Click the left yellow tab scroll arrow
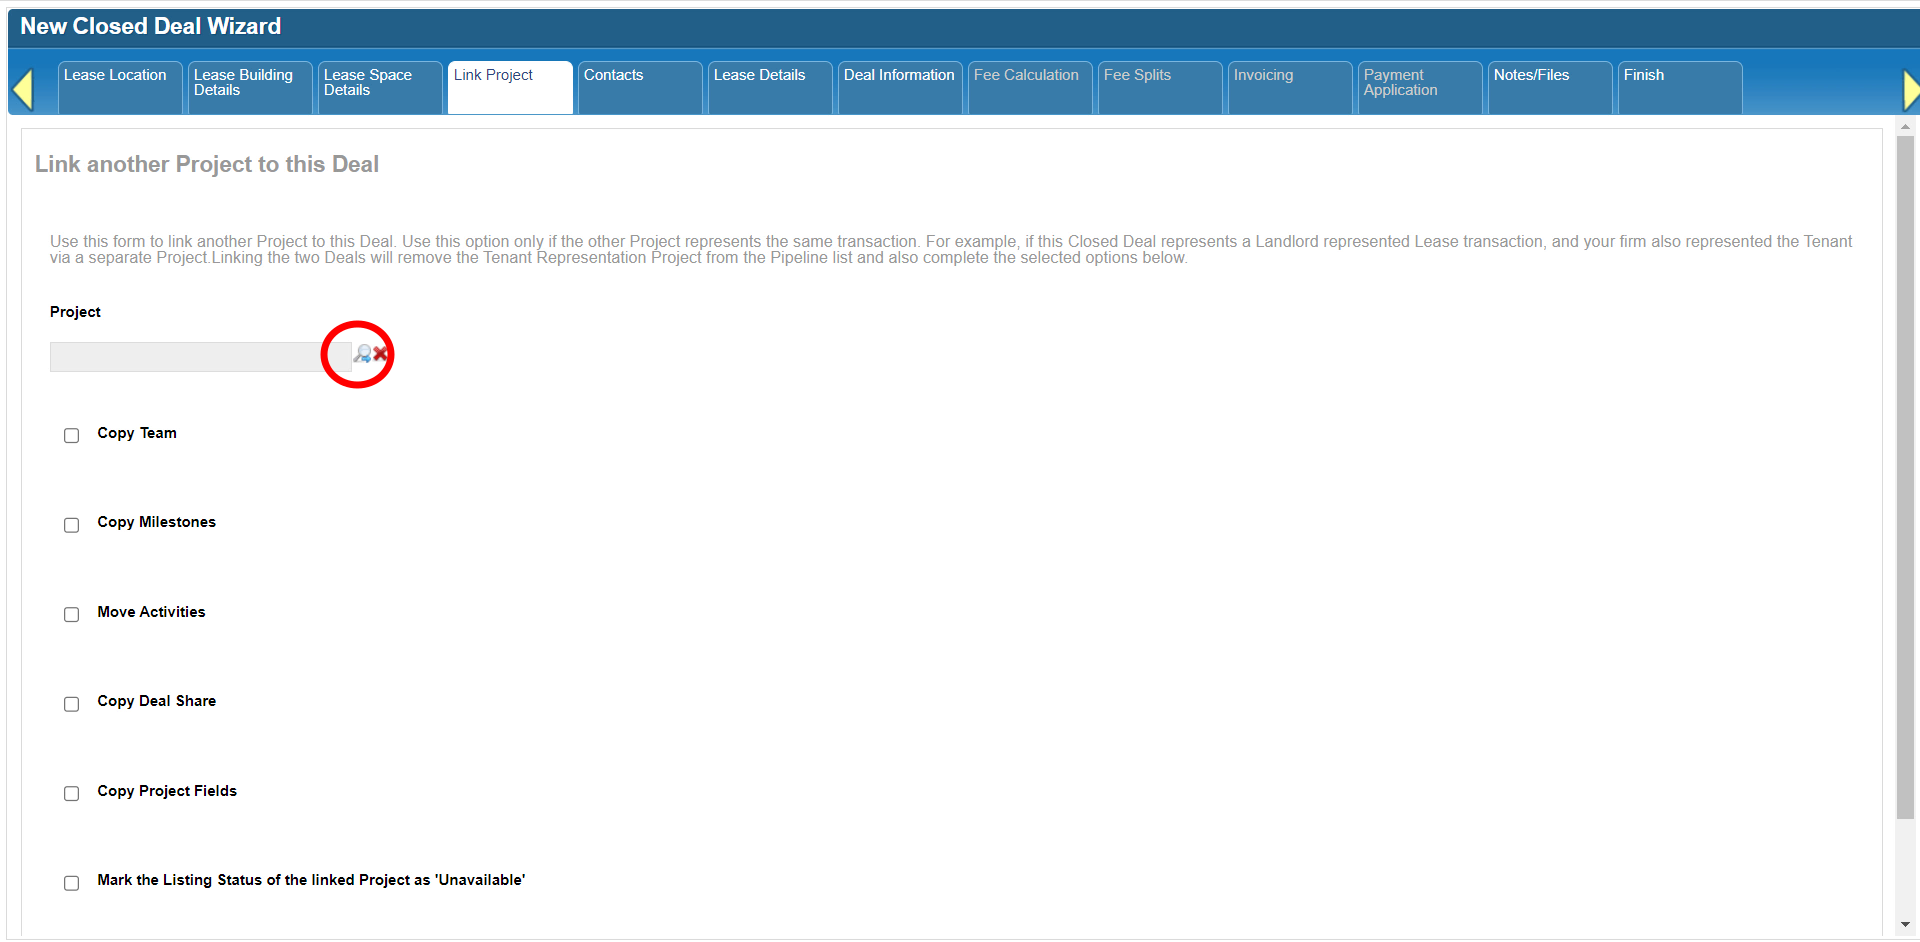This screenshot has width=1920, height=942. [23, 89]
